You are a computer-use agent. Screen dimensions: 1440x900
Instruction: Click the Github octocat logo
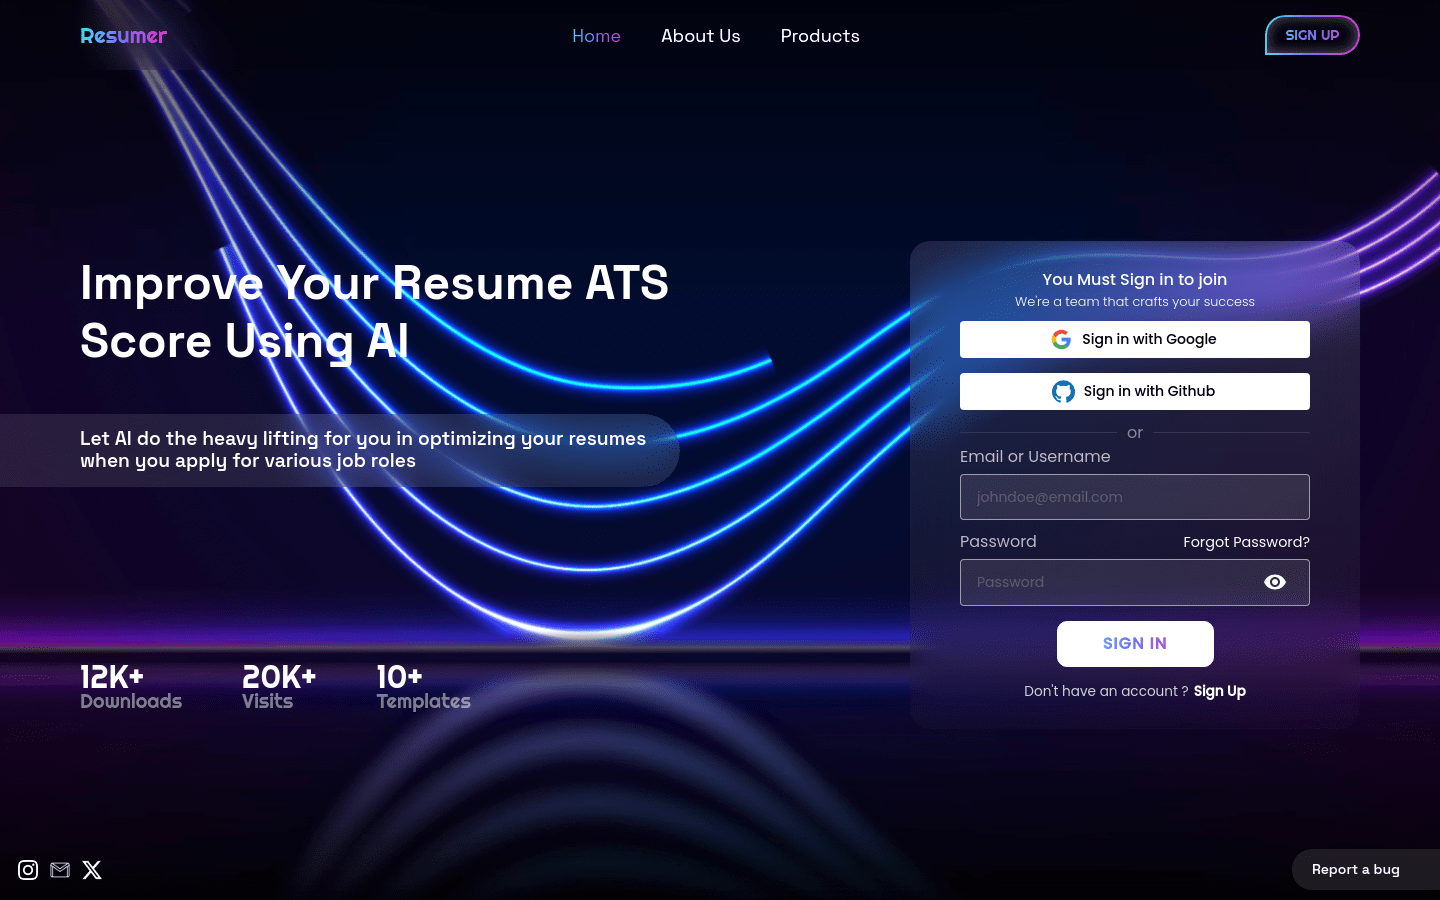point(1063,392)
